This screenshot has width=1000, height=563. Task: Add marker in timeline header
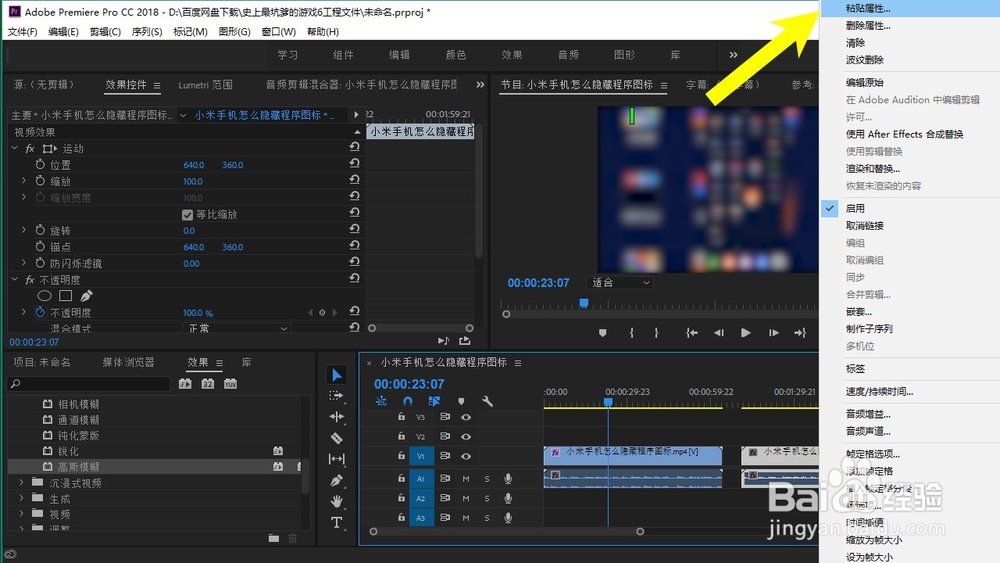point(461,401)
